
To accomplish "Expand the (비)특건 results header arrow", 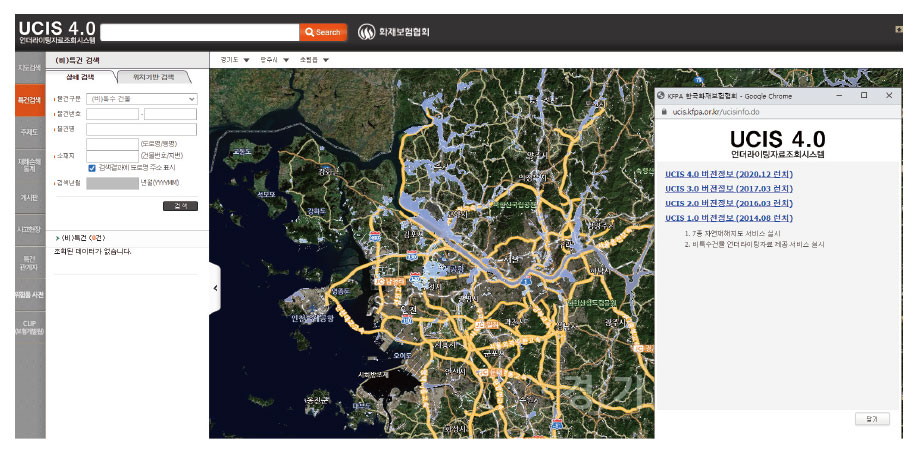I will coord(58,238).
